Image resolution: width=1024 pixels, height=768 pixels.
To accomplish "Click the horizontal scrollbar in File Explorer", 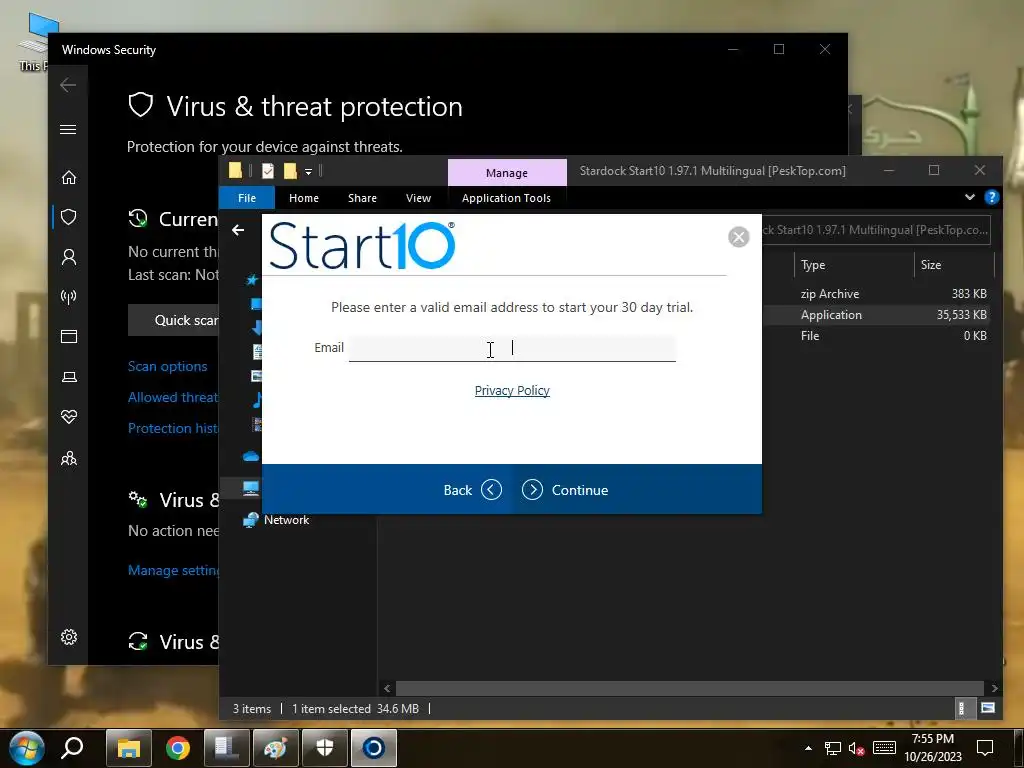I will 690,688.
